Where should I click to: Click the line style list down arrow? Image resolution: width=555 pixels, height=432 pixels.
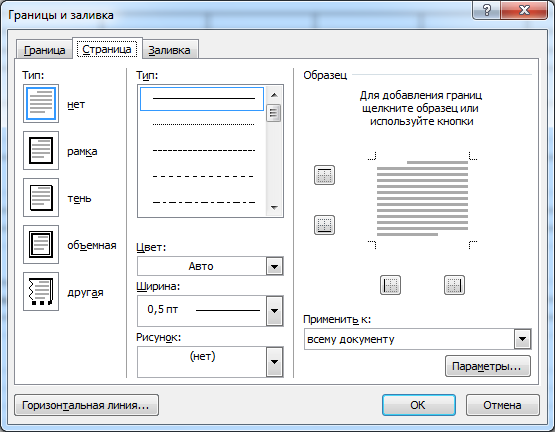click(x=274, y=208)
